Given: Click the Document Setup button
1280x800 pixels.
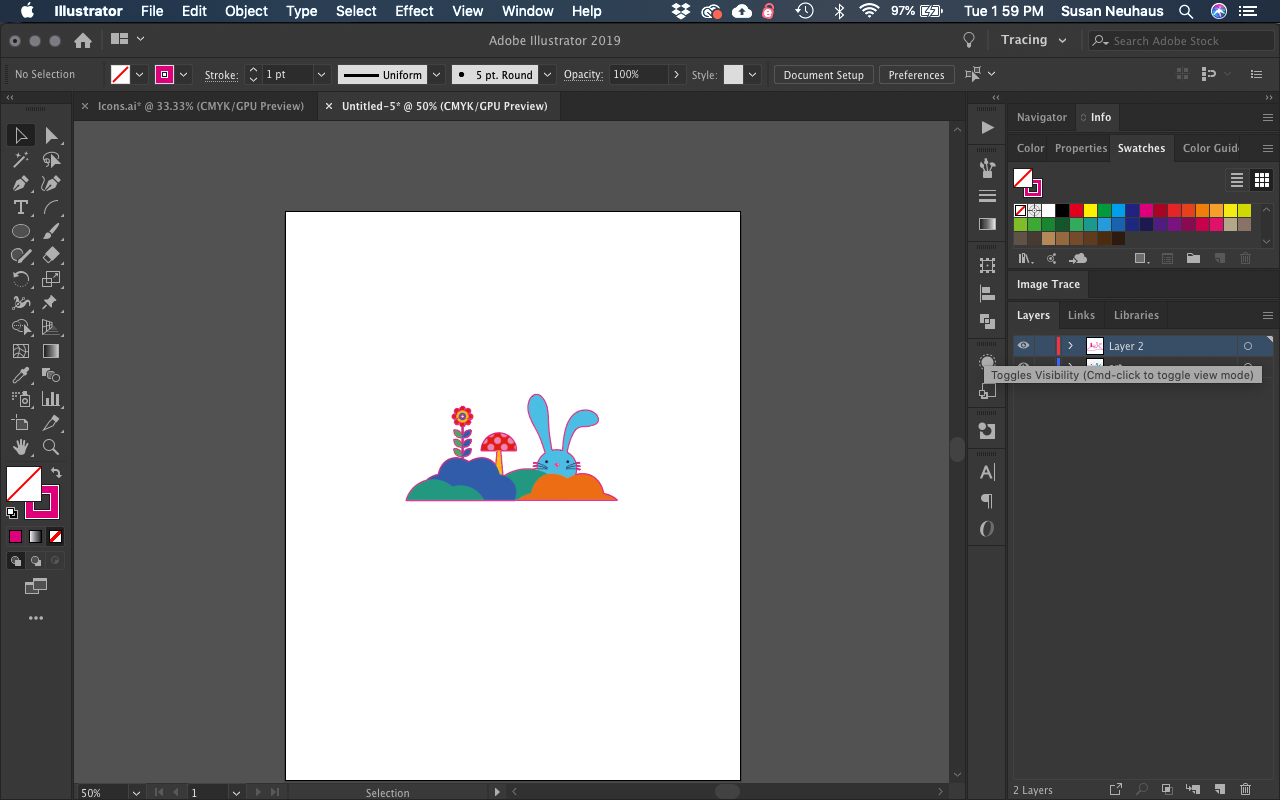Looking at the screenshot, I should click(823, 74).
